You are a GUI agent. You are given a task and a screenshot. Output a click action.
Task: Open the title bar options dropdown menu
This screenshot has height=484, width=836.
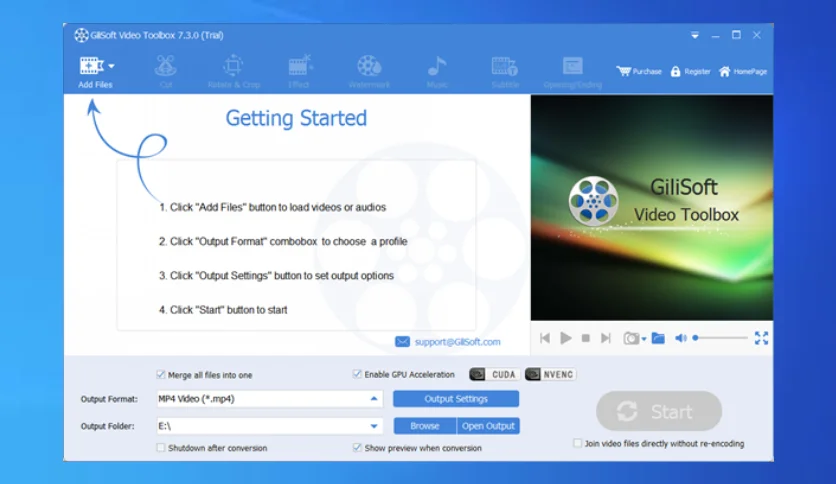coord(695,35)
